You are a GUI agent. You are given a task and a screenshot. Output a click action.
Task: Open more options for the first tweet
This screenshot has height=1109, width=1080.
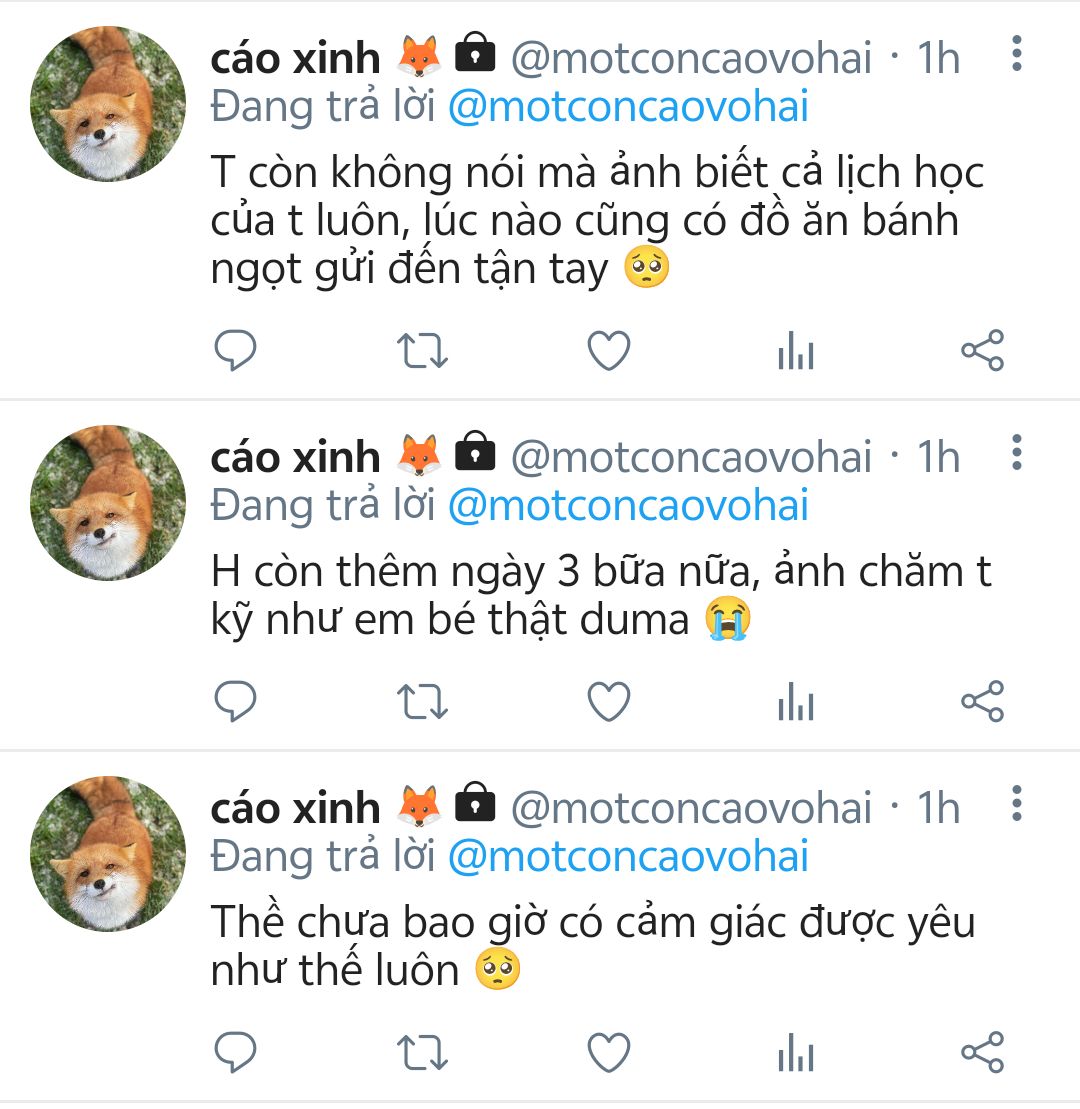[1016, 54]
